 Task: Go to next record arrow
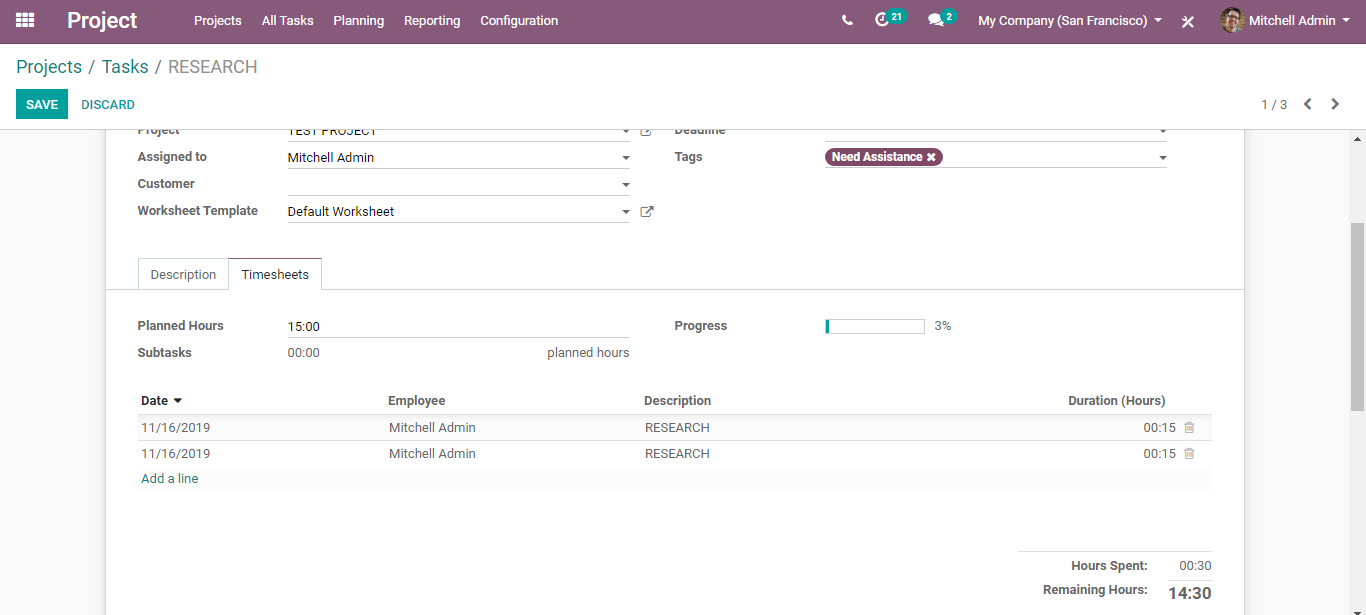pos(1335,104)
